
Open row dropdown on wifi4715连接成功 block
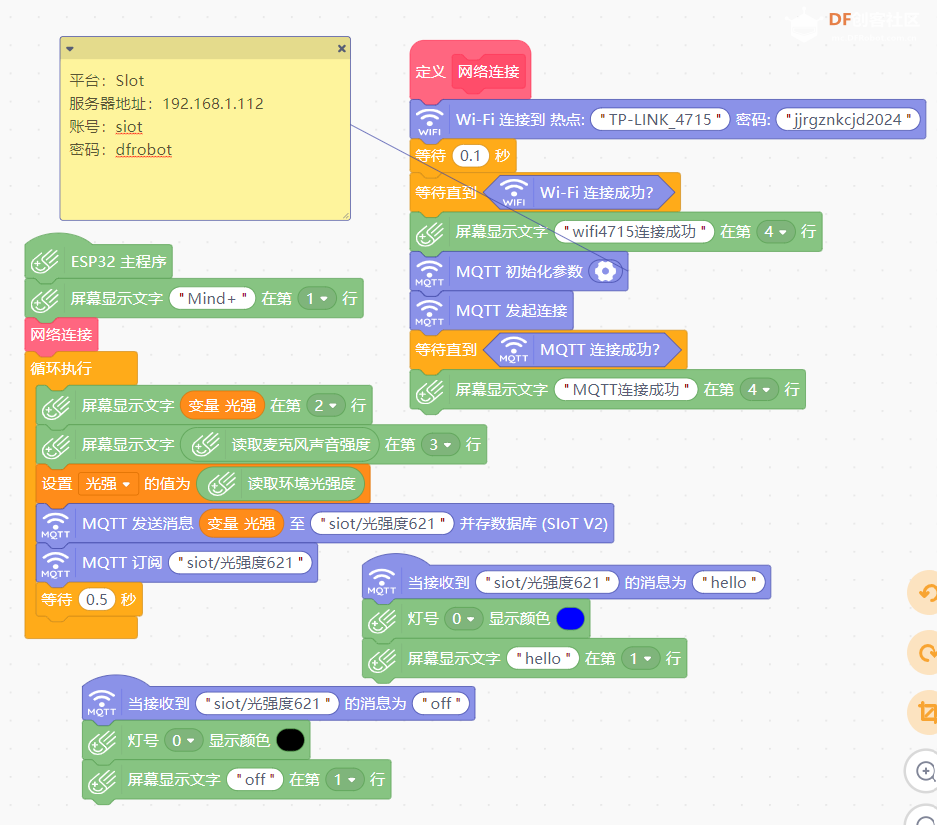775,232
